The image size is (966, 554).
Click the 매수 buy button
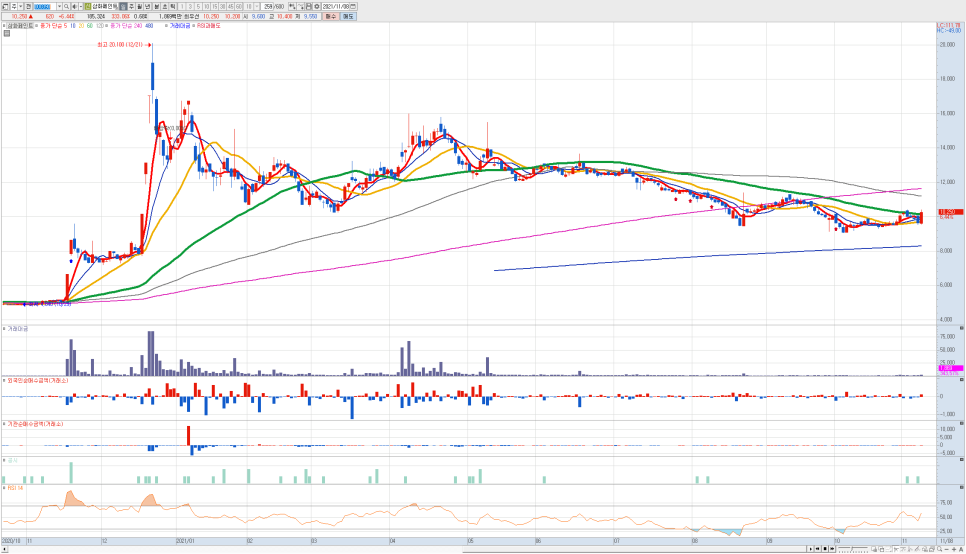[331, 17]
